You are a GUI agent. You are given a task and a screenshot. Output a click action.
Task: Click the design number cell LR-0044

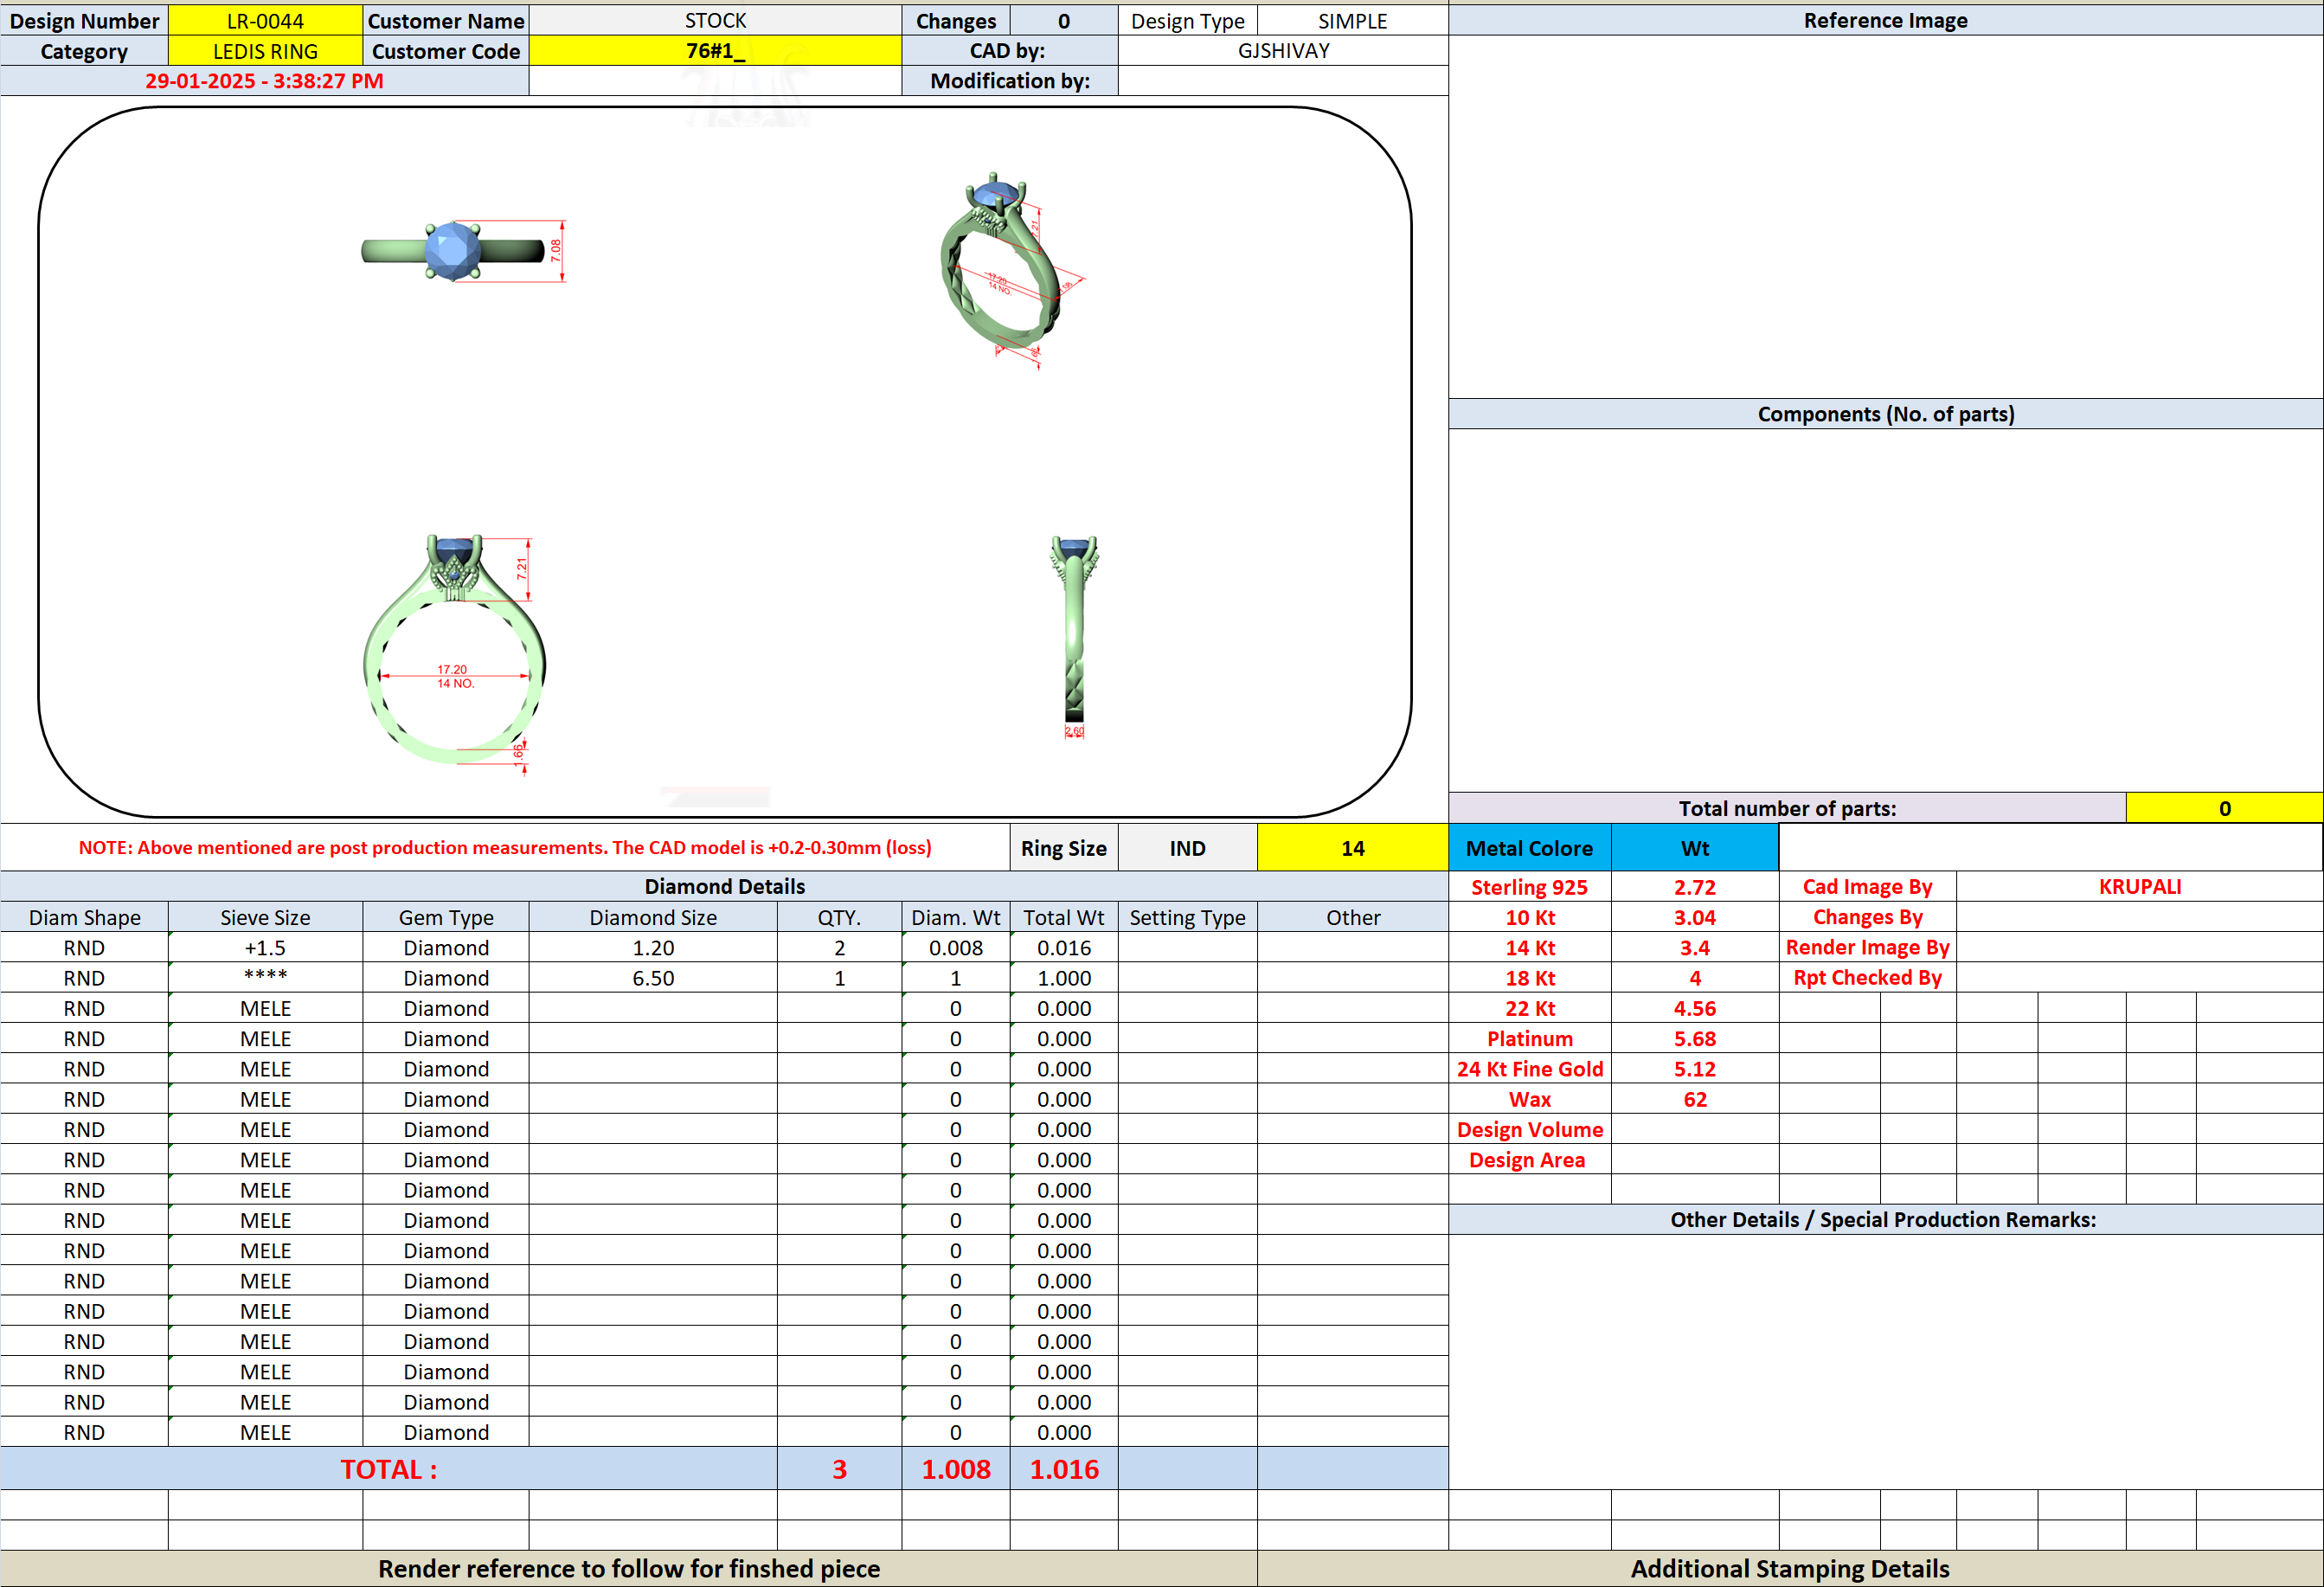265,21
